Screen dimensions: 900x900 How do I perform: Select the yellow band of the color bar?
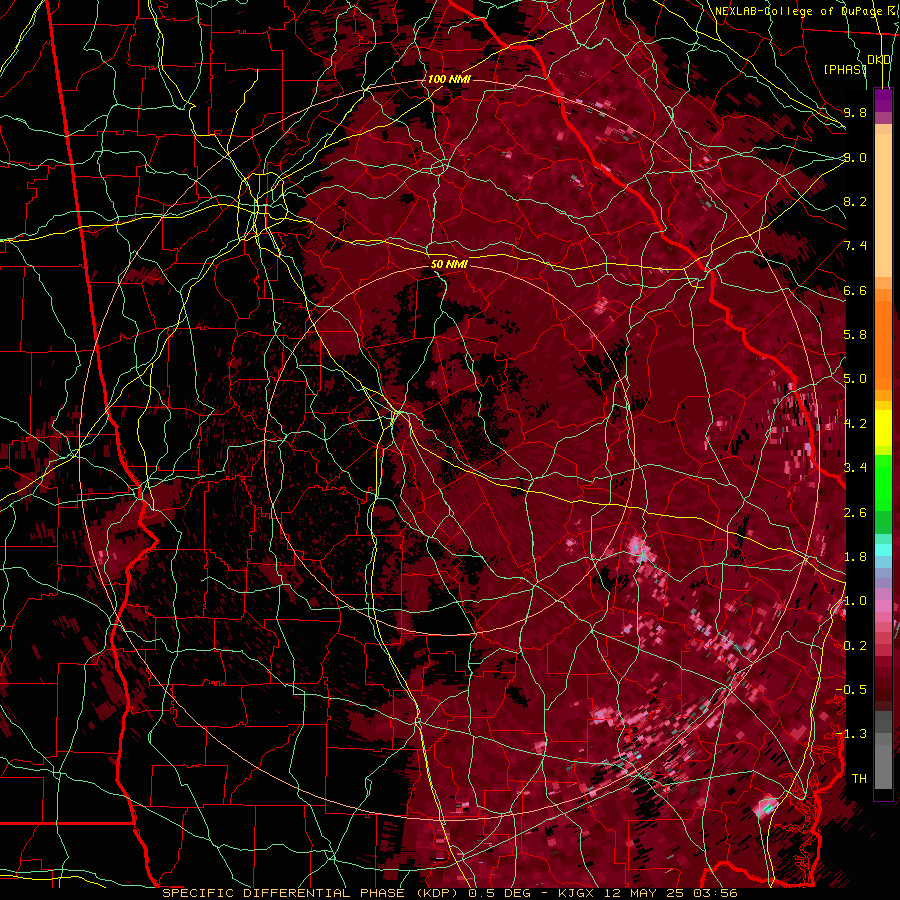point(883,428)
